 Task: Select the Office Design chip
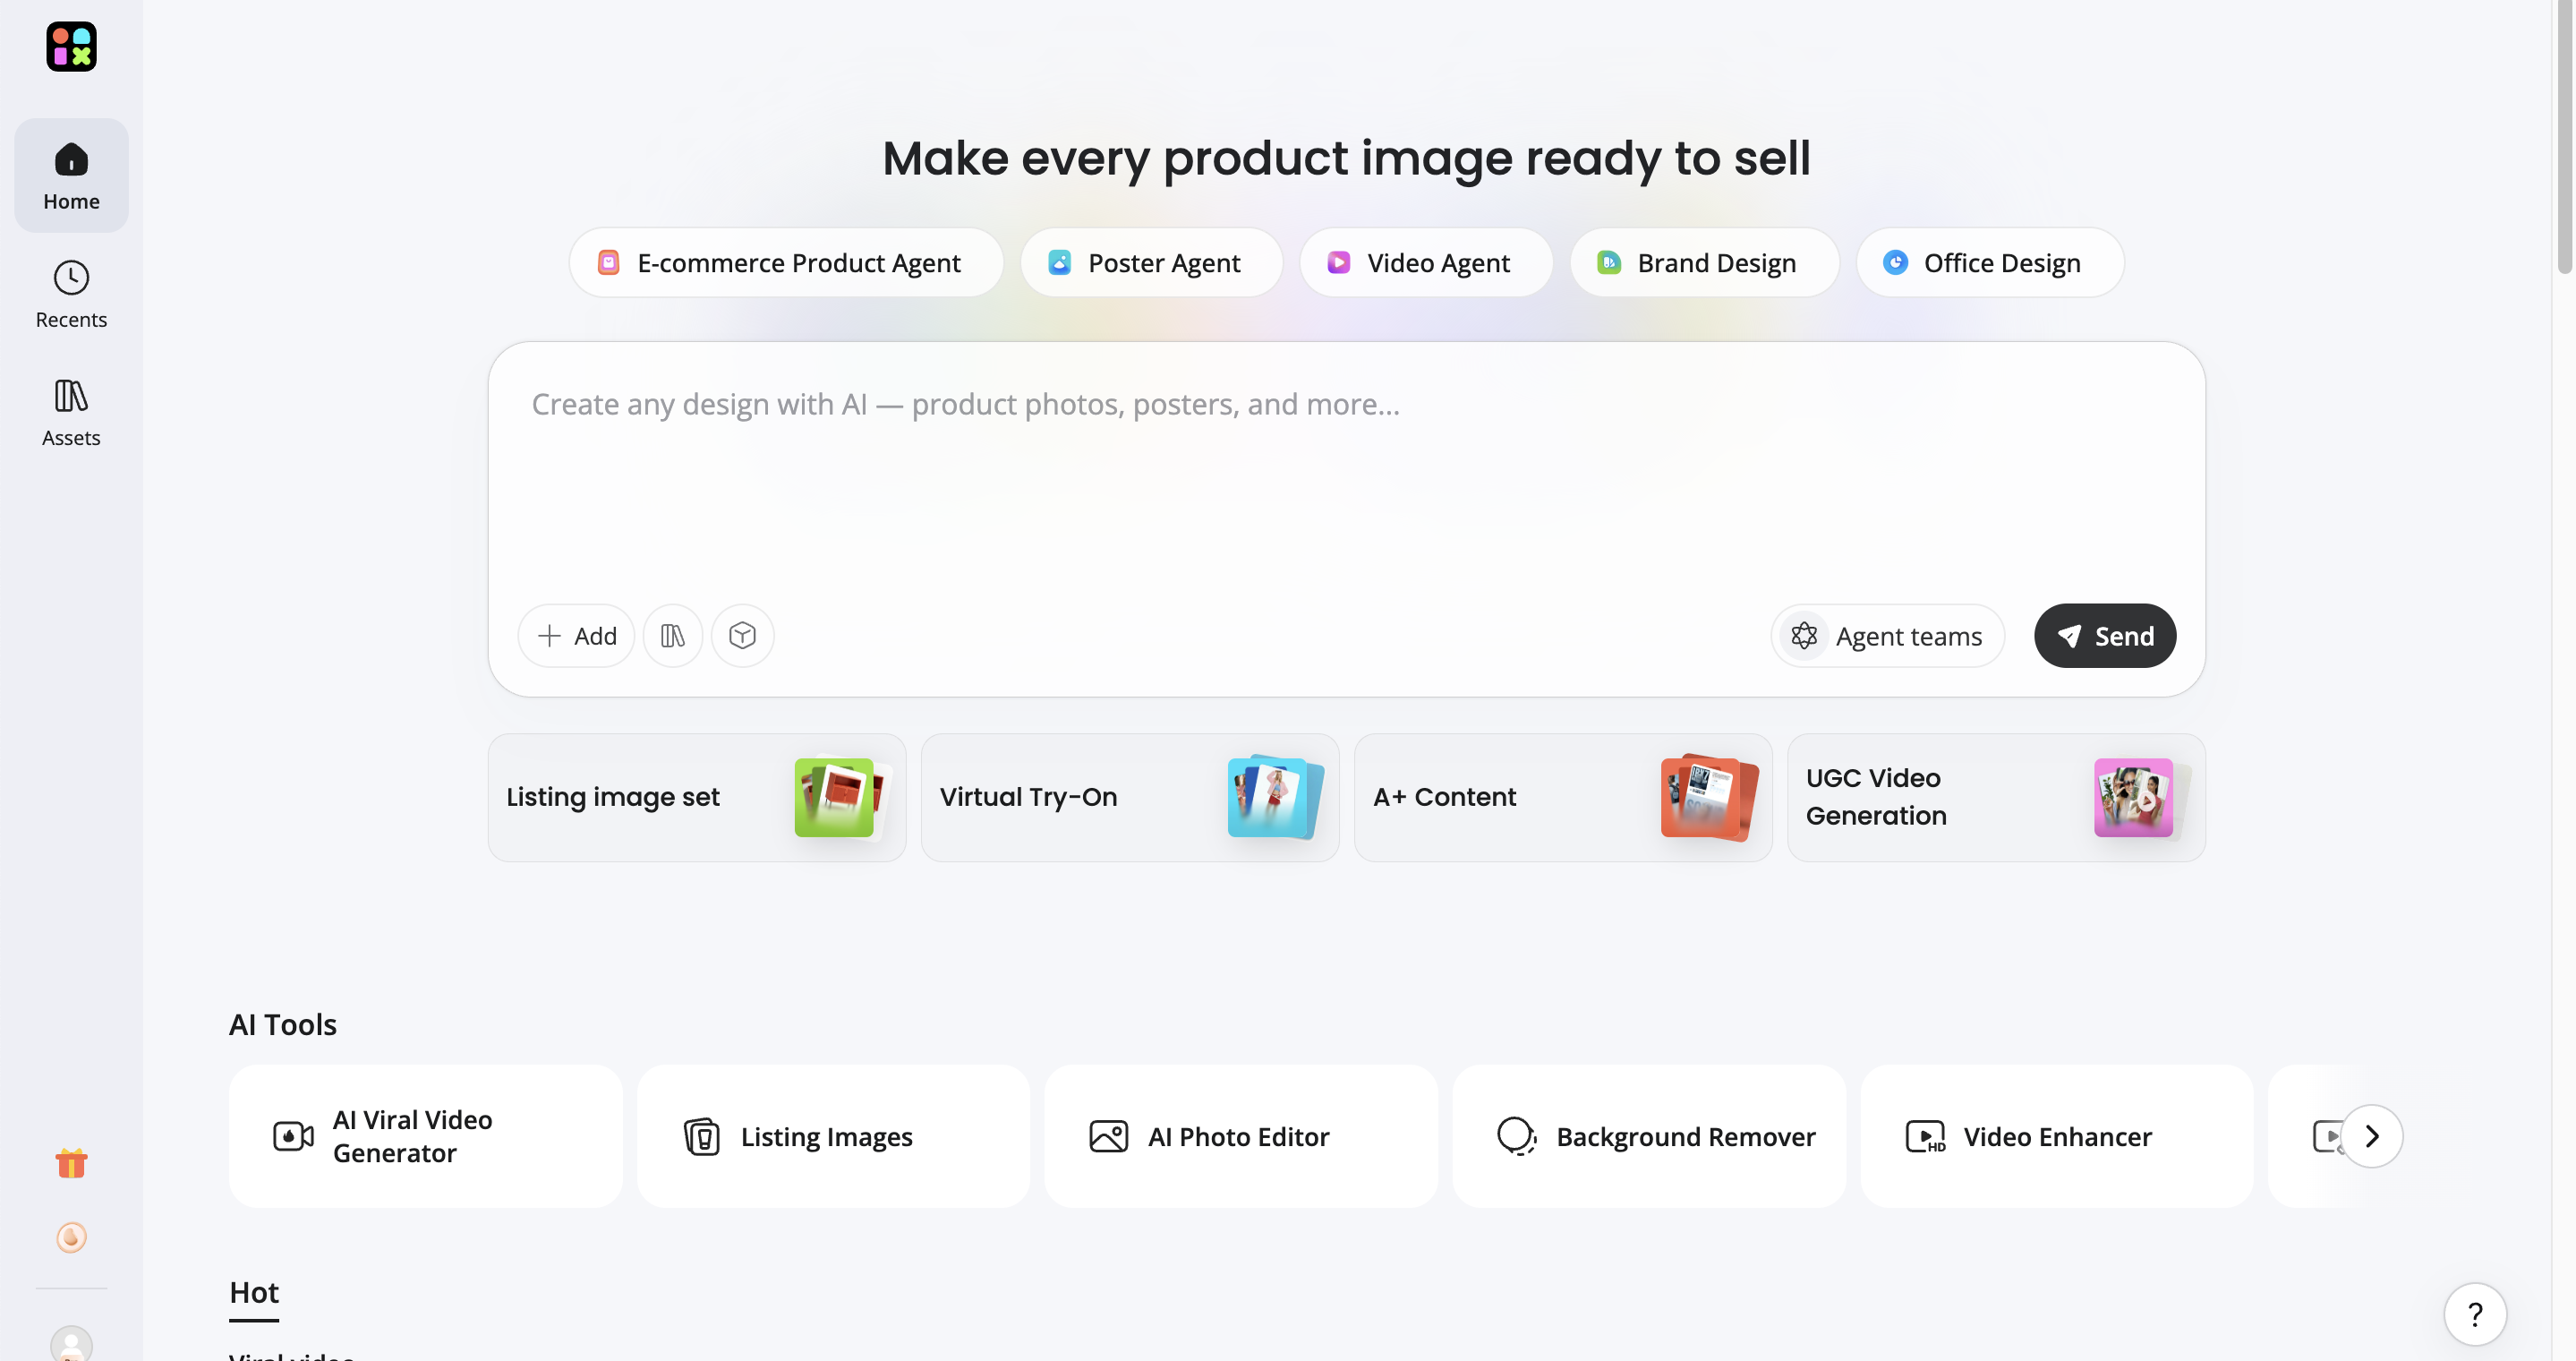pos(1990,262)
